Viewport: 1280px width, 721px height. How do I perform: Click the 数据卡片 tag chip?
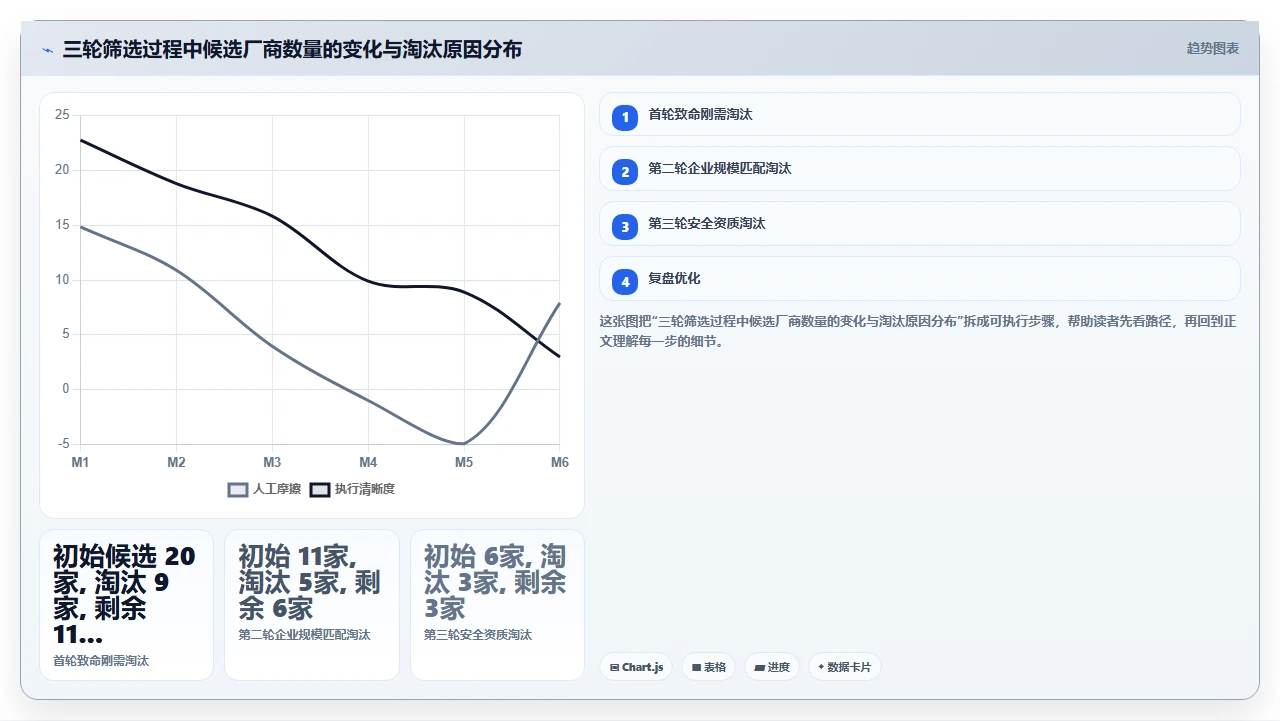844,667
